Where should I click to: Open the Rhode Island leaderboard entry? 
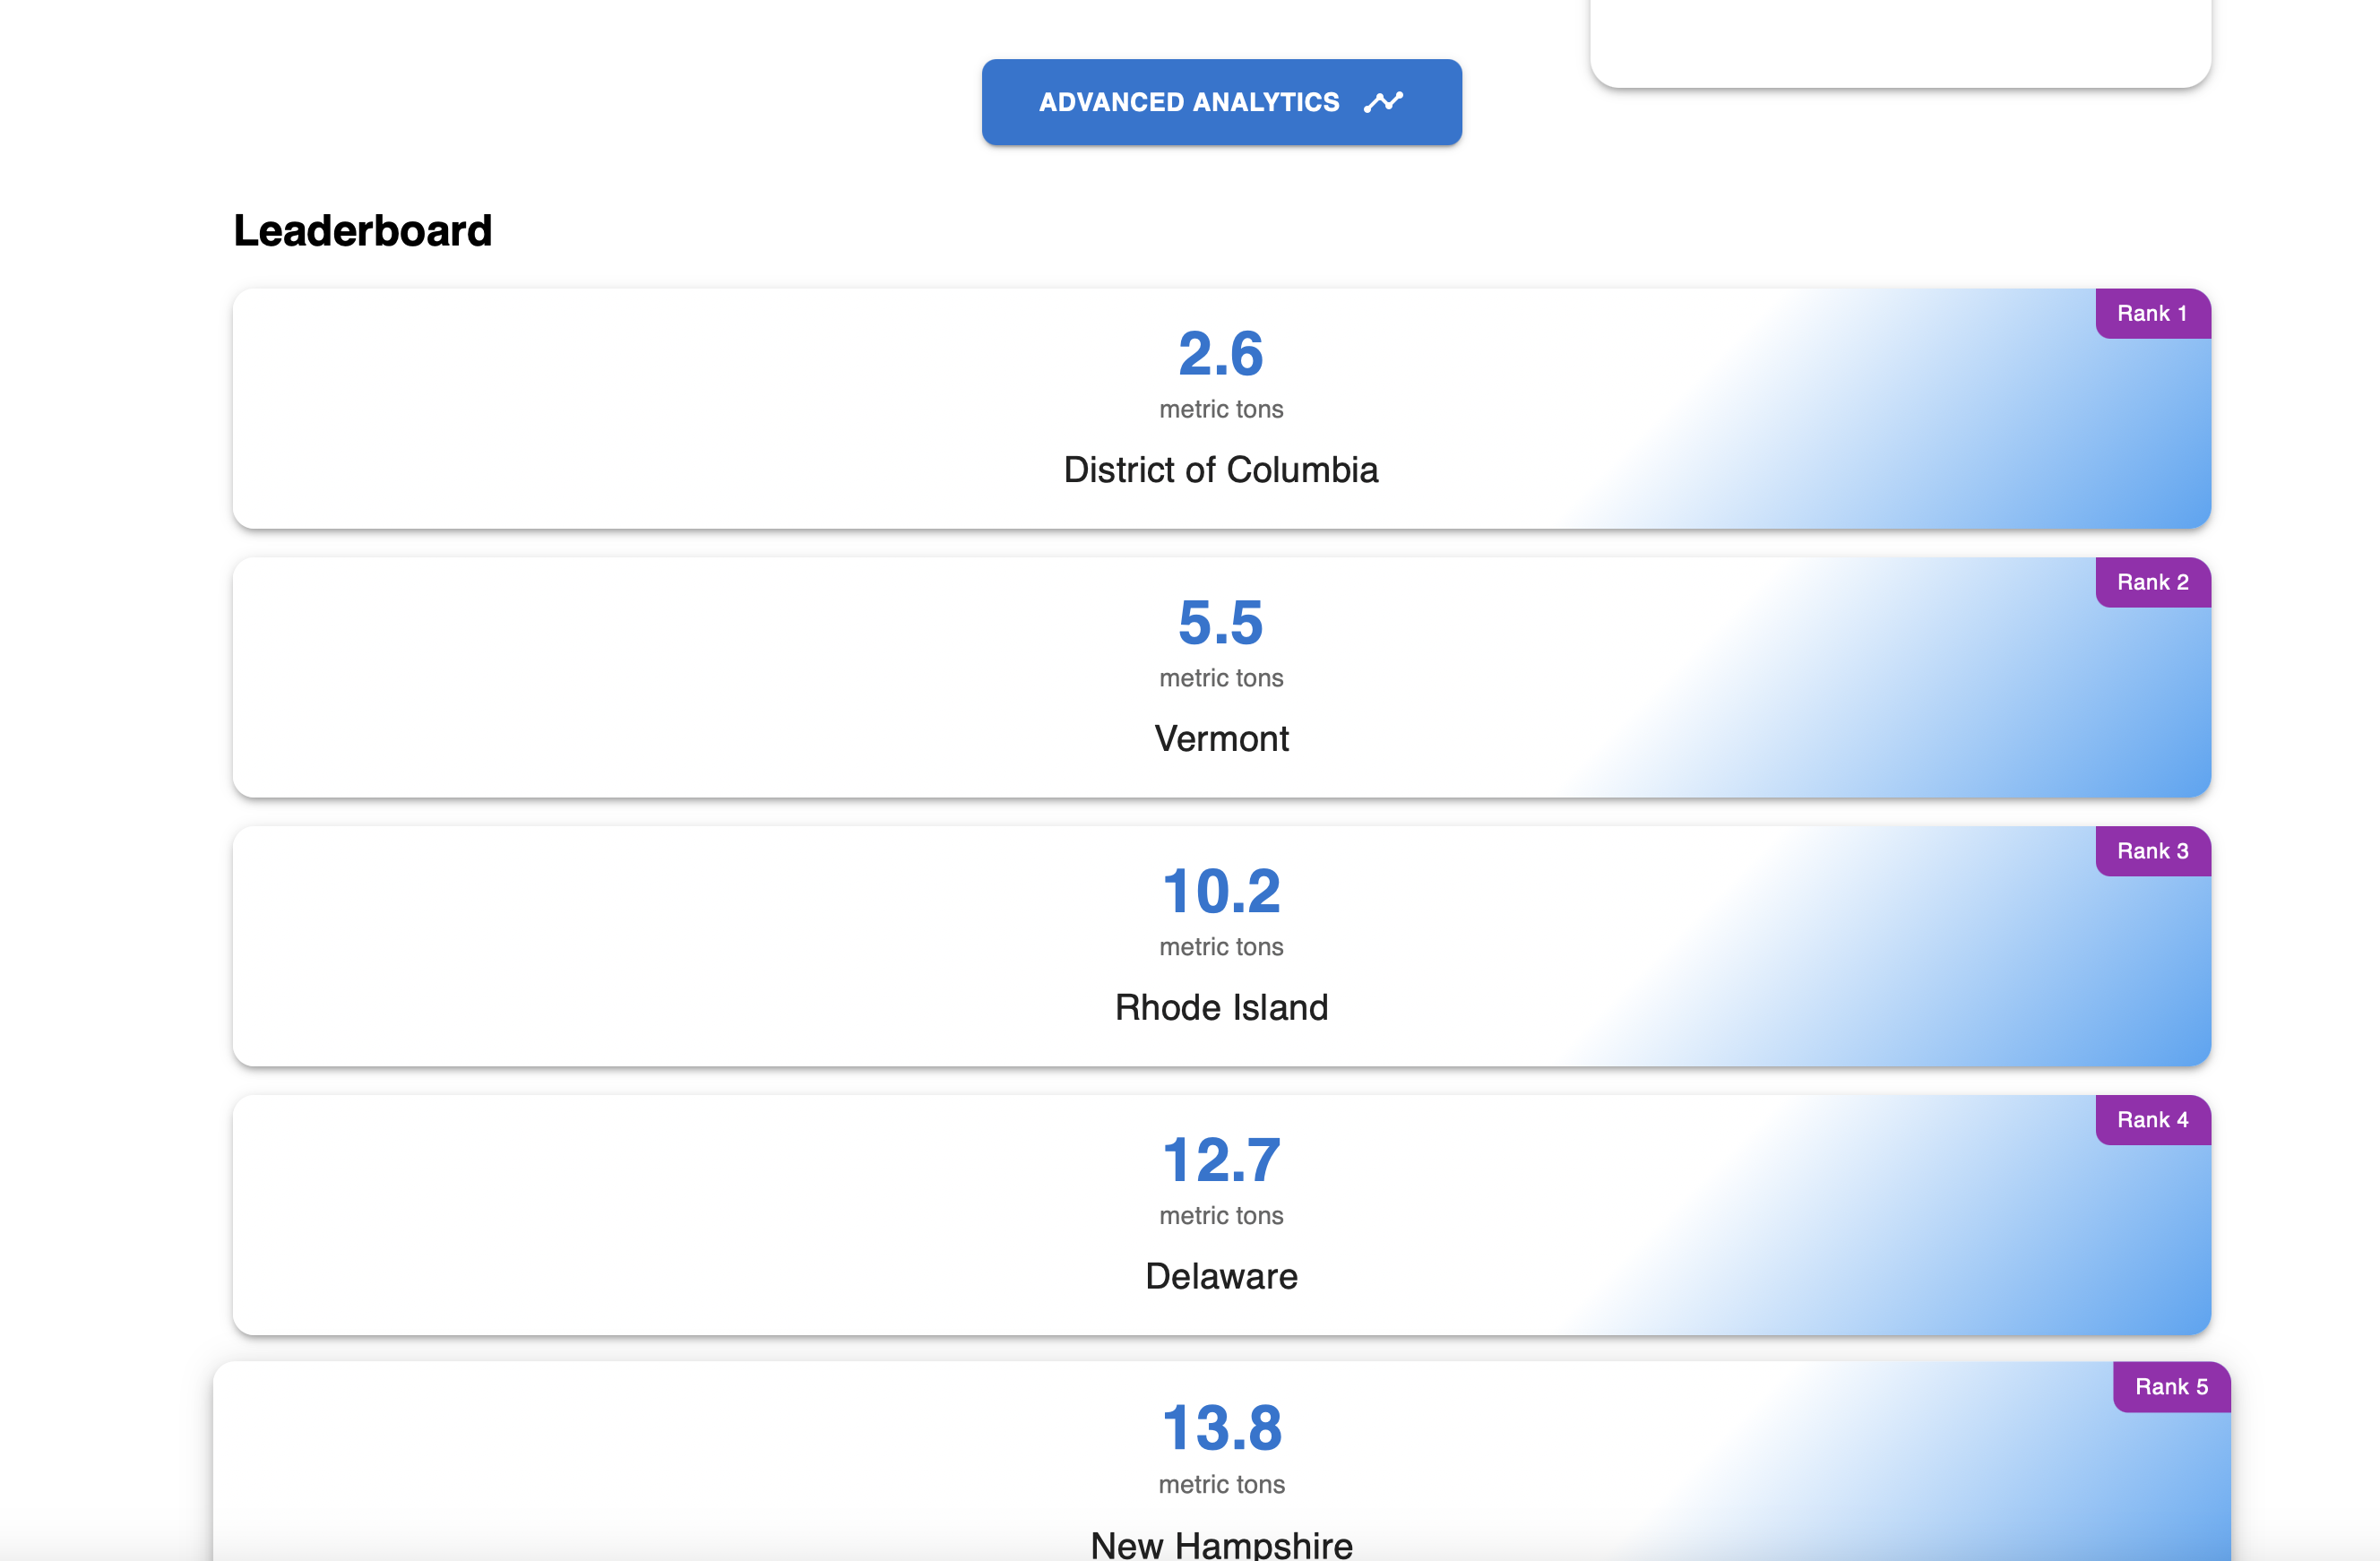pos(1220,1008)
